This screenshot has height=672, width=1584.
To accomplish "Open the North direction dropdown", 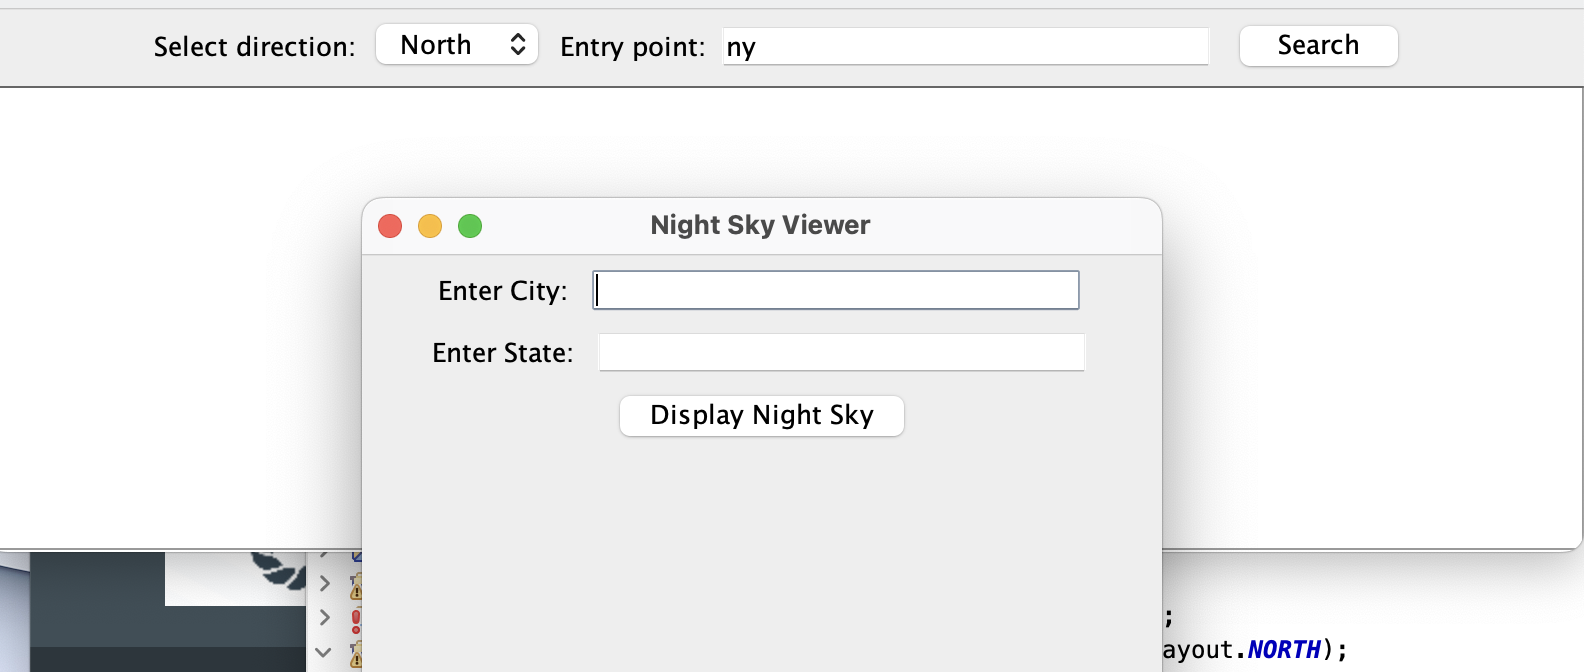I will [457, 45].
